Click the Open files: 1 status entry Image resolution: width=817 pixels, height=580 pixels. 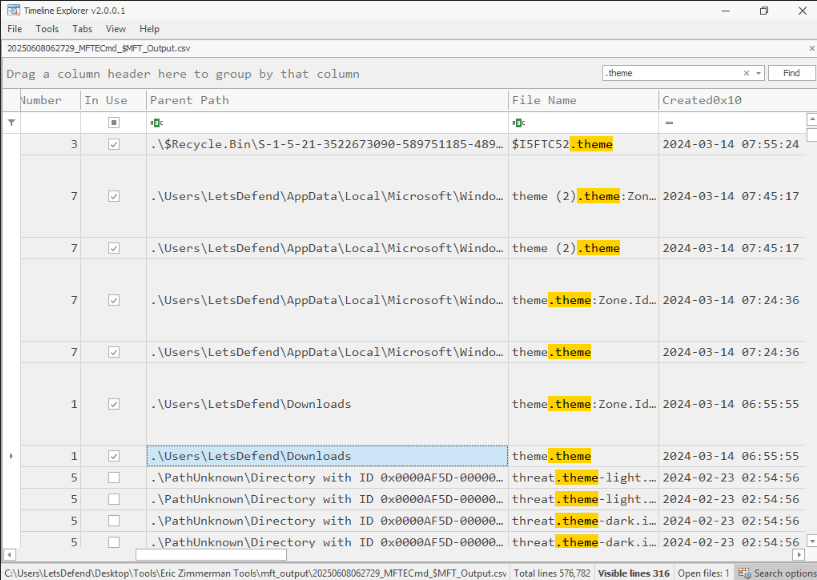point(703,573)
